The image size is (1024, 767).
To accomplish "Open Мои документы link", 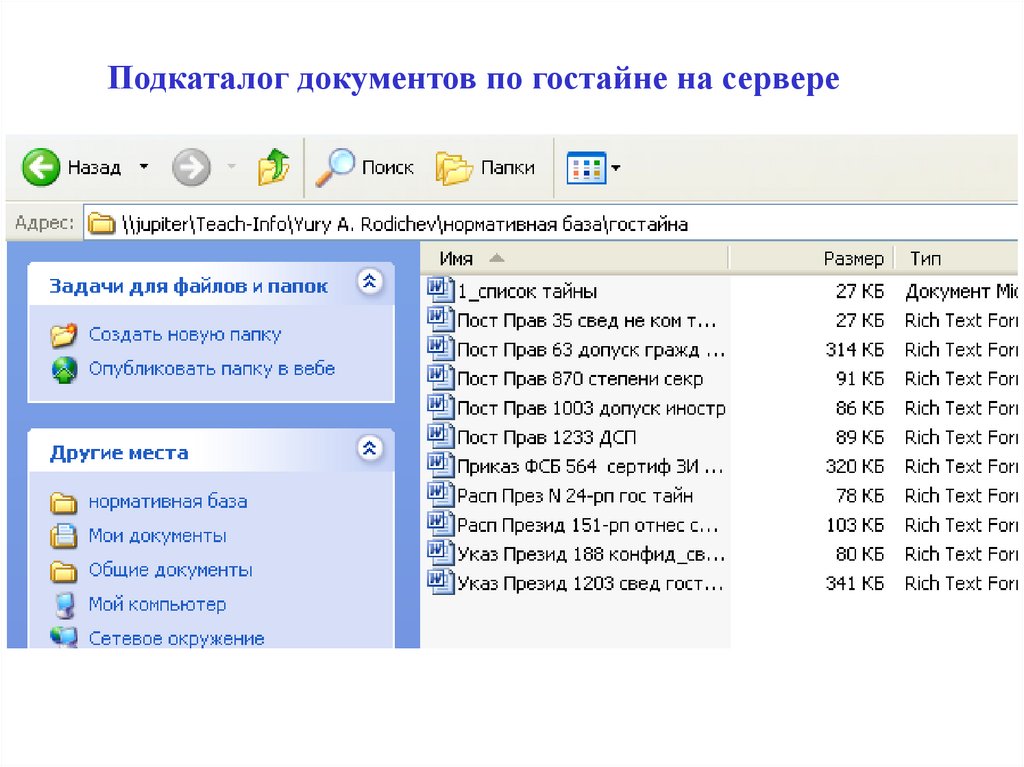I will (157, 536).
